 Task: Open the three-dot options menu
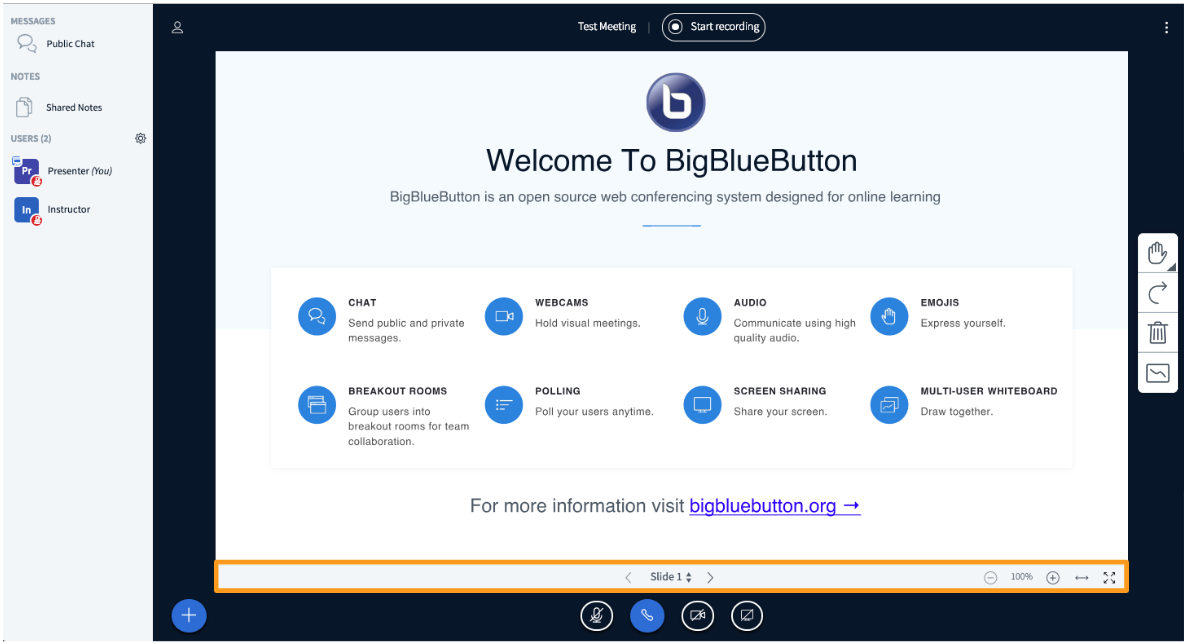[1166, 27]
